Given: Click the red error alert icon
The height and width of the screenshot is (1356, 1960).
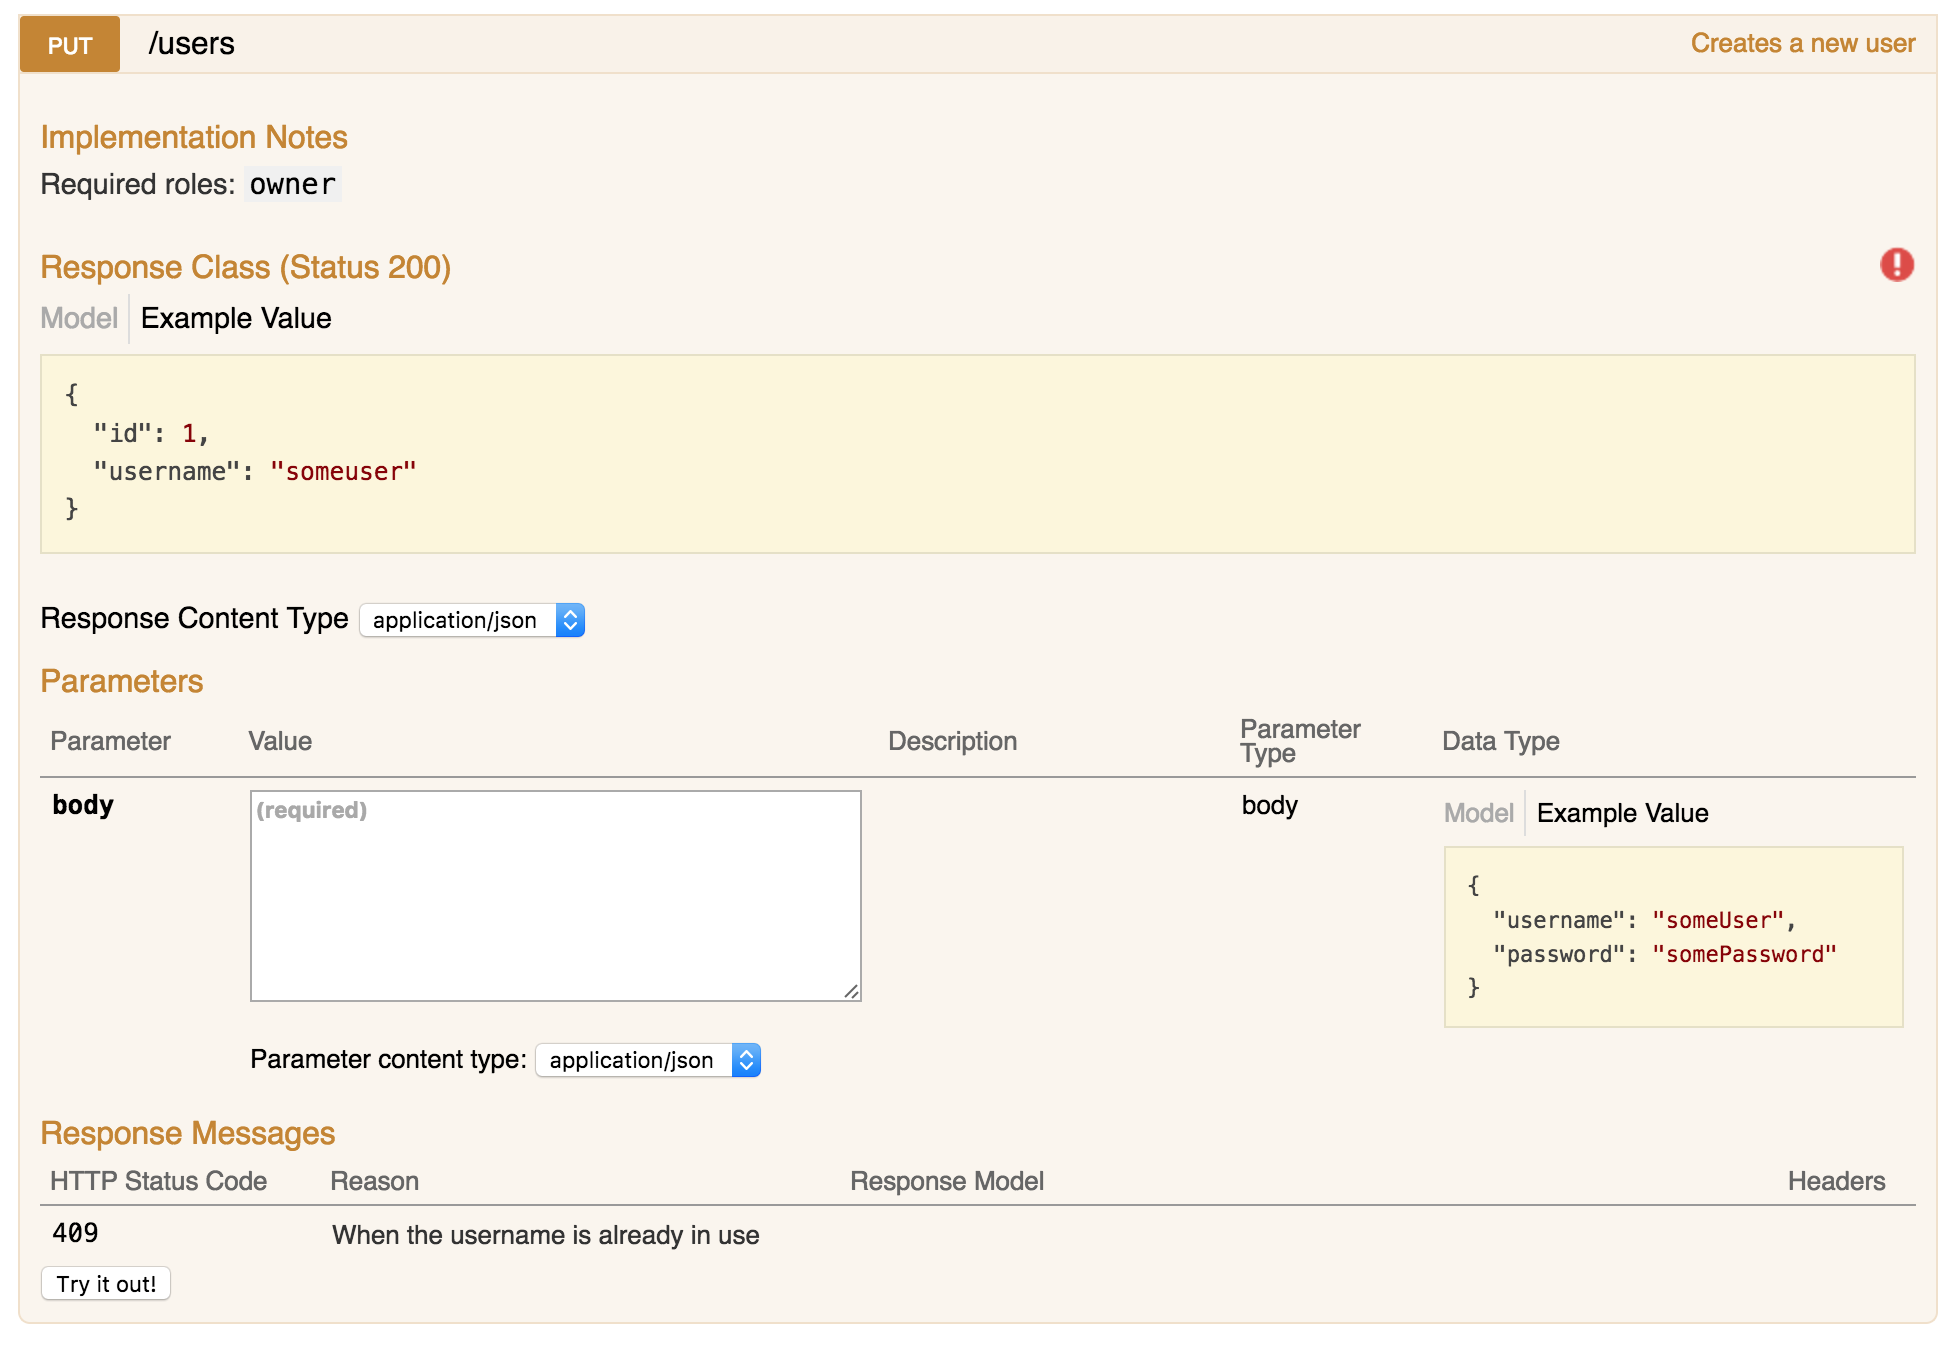Looking at the screenshot, I should [x=1896, y=265].
